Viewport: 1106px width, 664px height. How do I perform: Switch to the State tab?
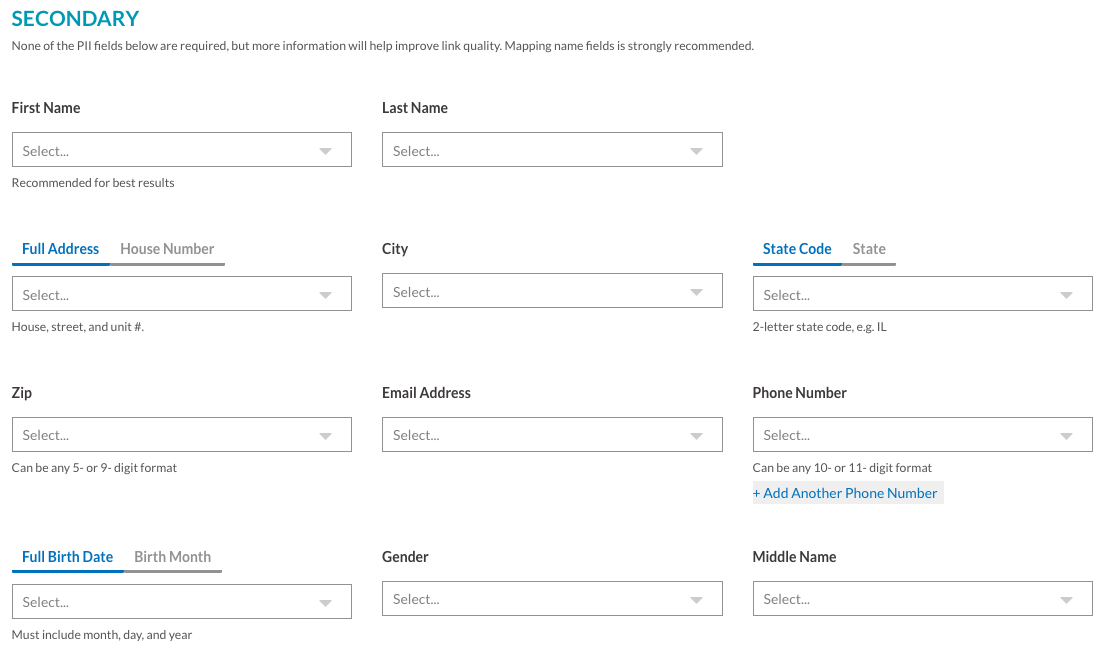point(869,249)
